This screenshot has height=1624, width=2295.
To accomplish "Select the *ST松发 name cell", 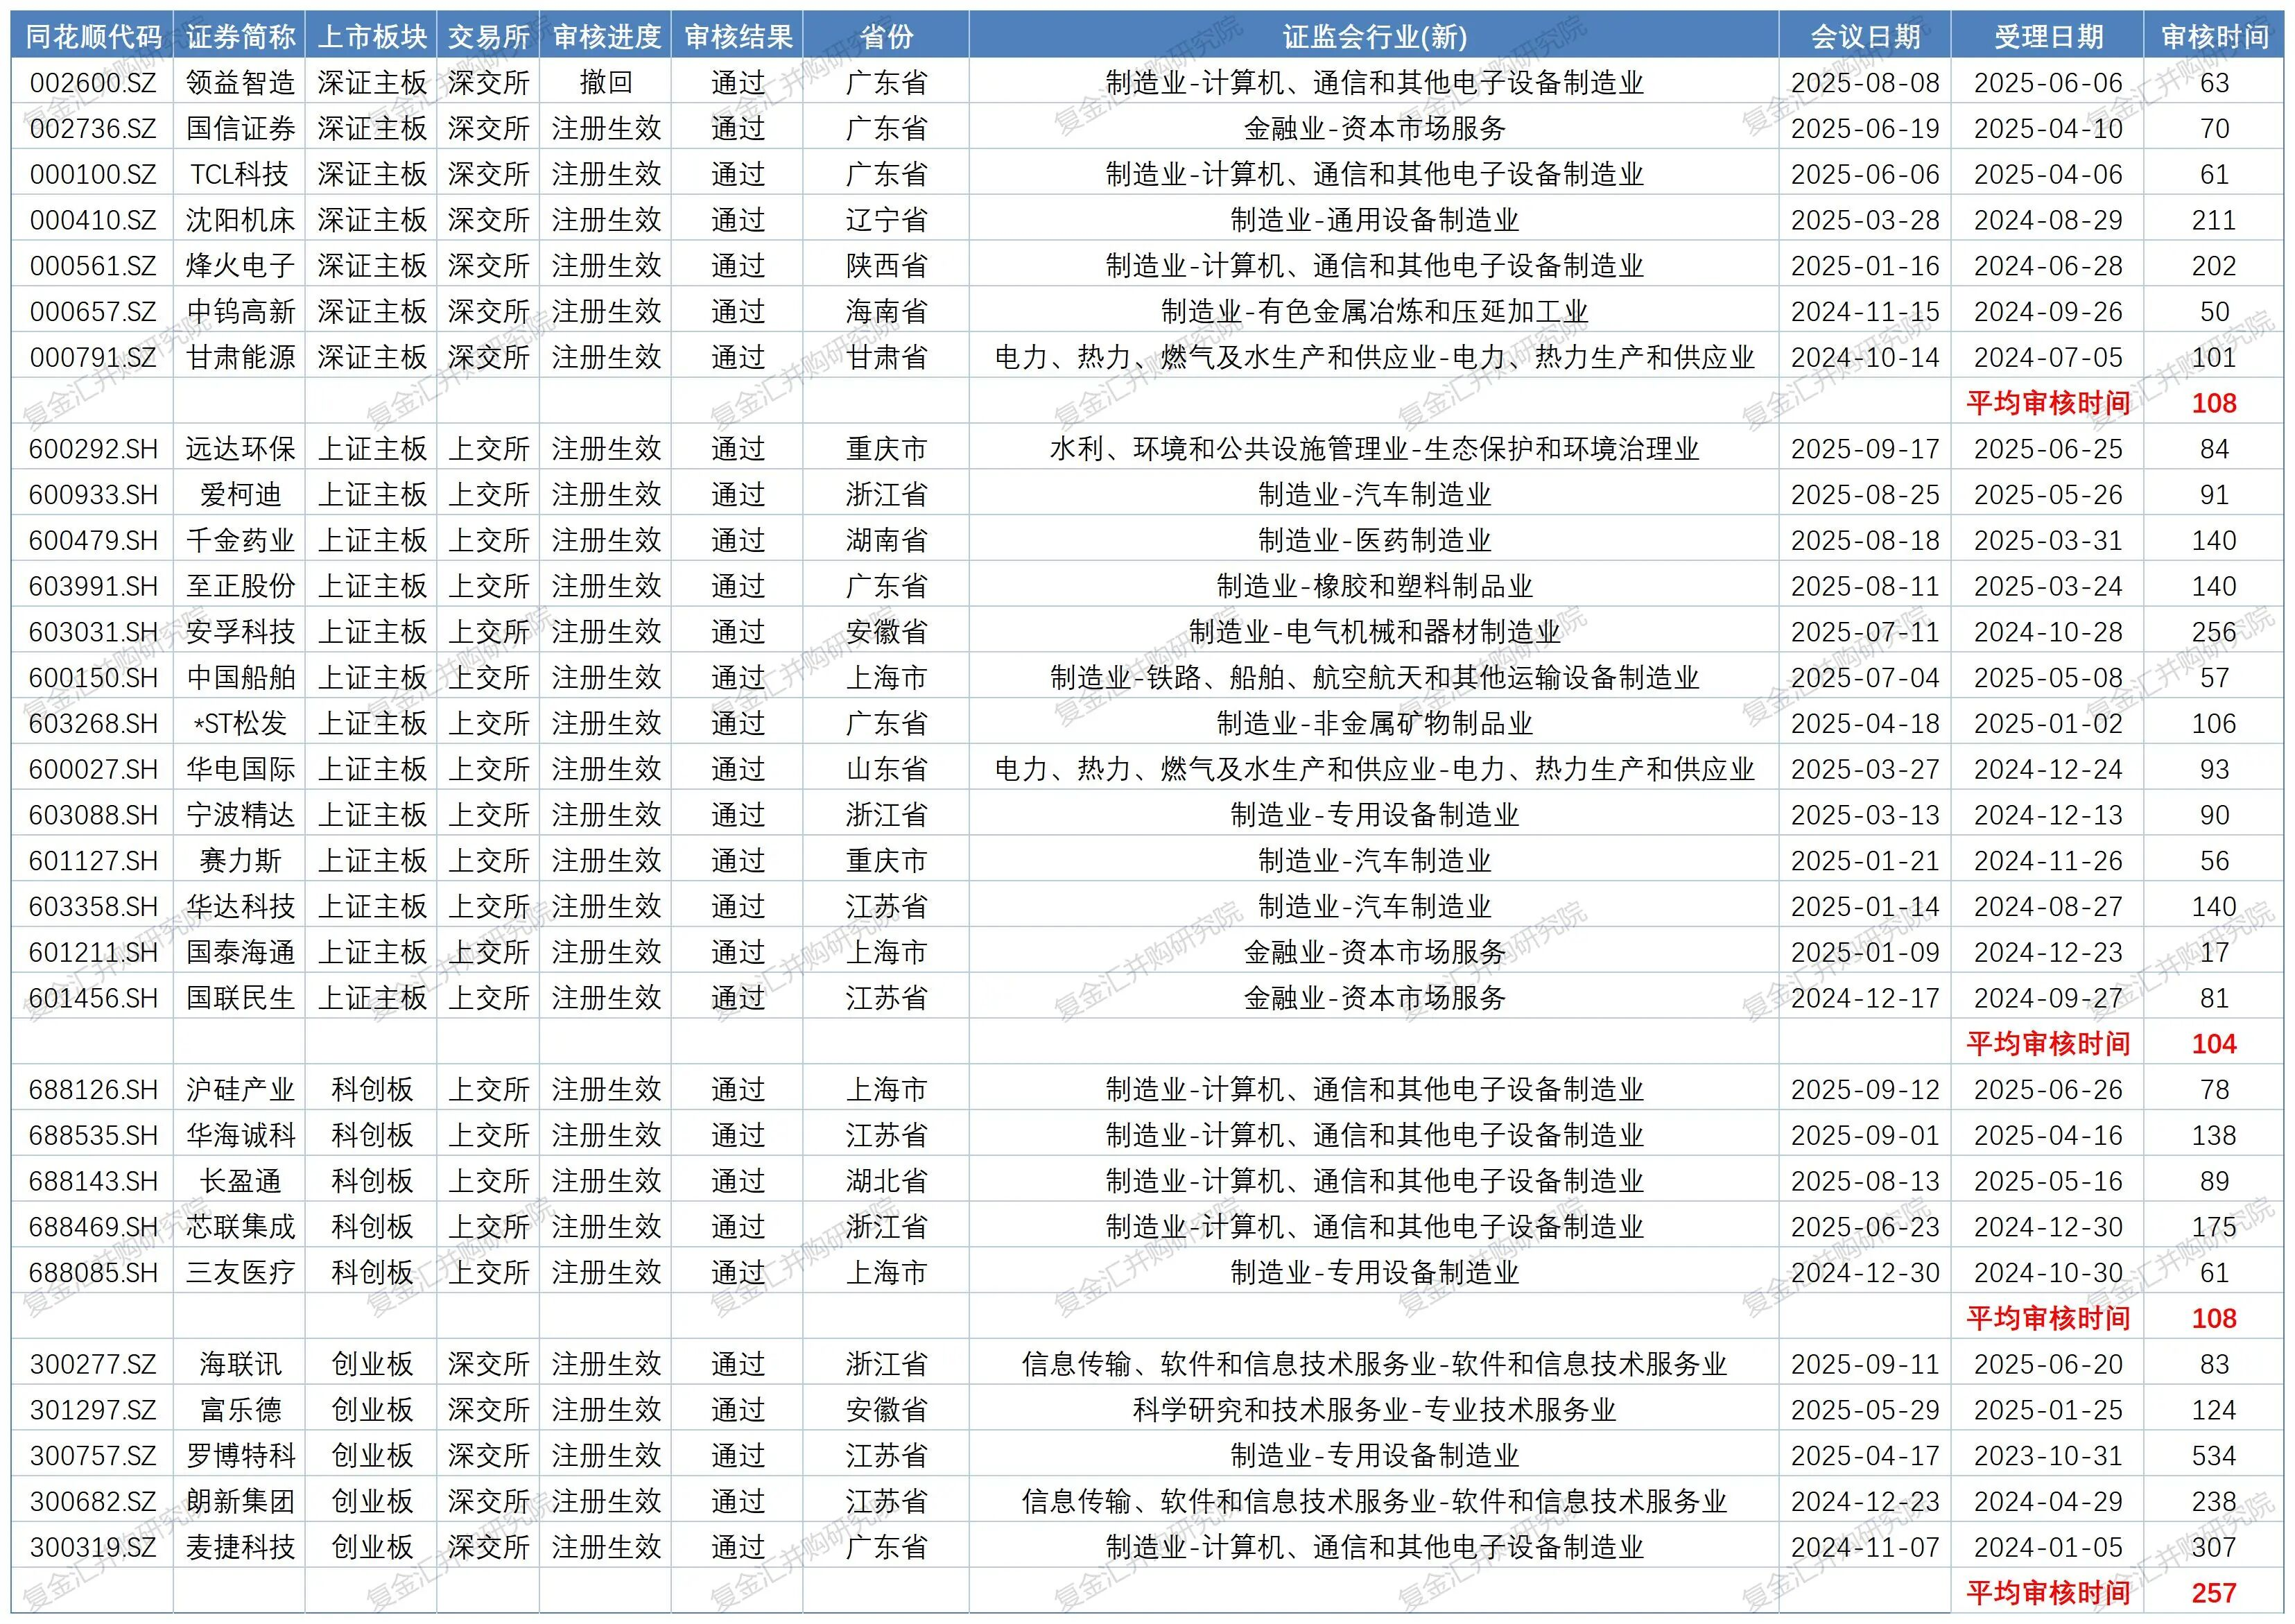I will click(240, 723).
